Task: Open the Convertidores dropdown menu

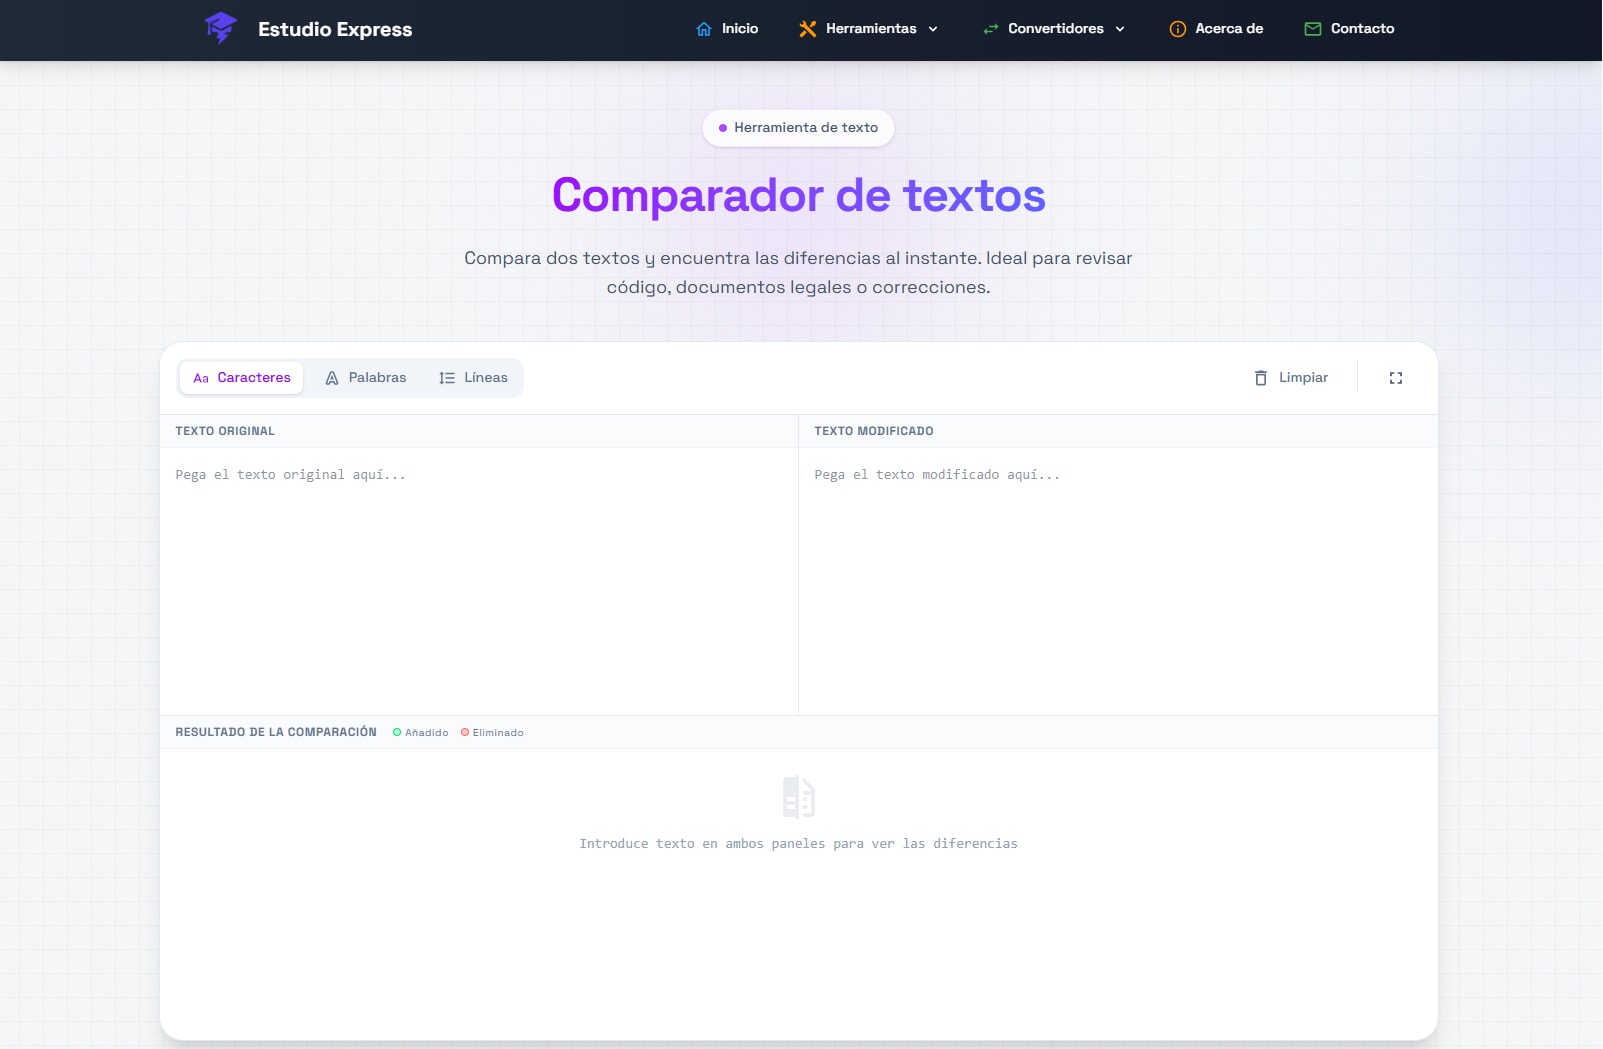Action: pos(1055,29)
